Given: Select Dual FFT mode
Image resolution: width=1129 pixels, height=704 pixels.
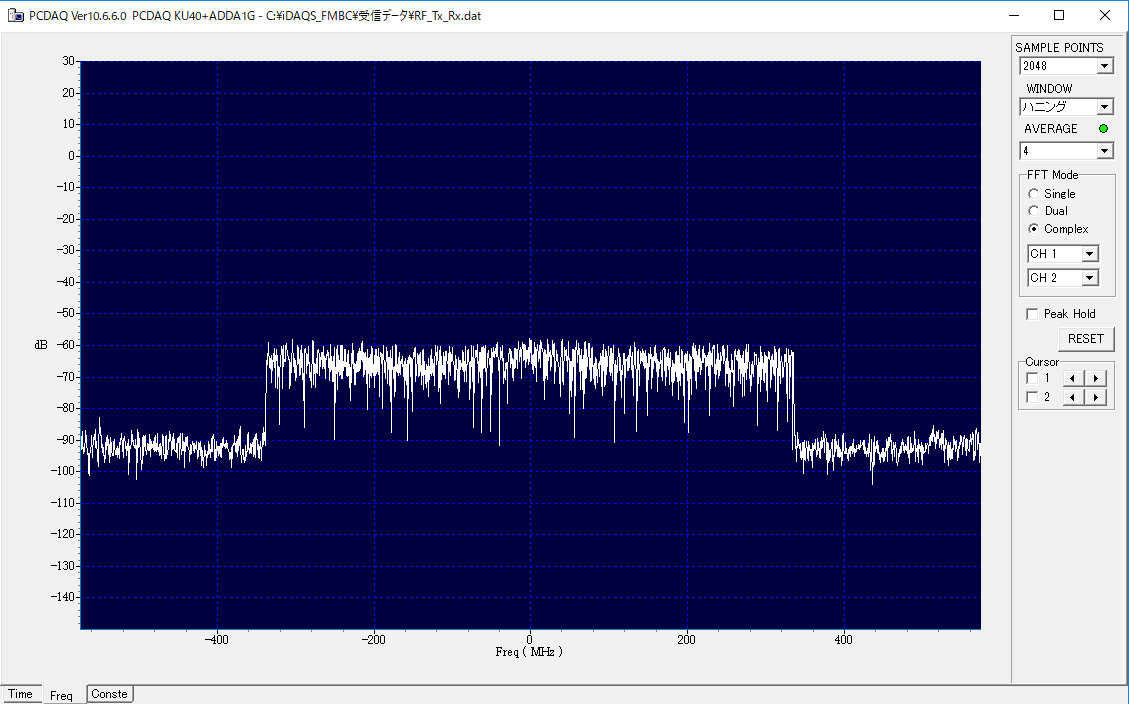Looking at the screenshot, I should tap(1048, 211).
